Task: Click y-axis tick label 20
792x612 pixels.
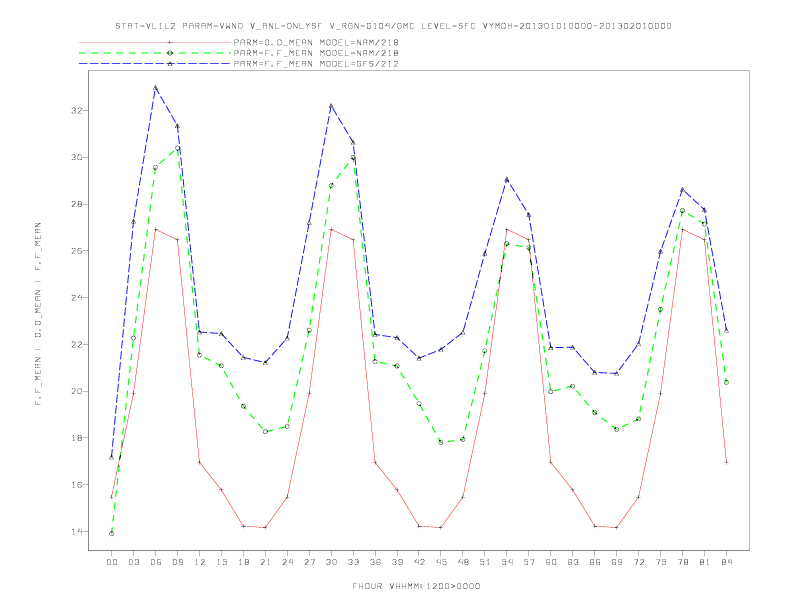Action: coord(77,391)
